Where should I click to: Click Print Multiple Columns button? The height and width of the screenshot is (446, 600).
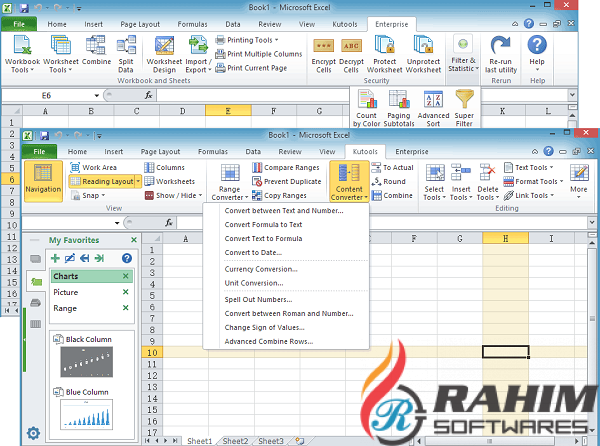tap(259, 54)
